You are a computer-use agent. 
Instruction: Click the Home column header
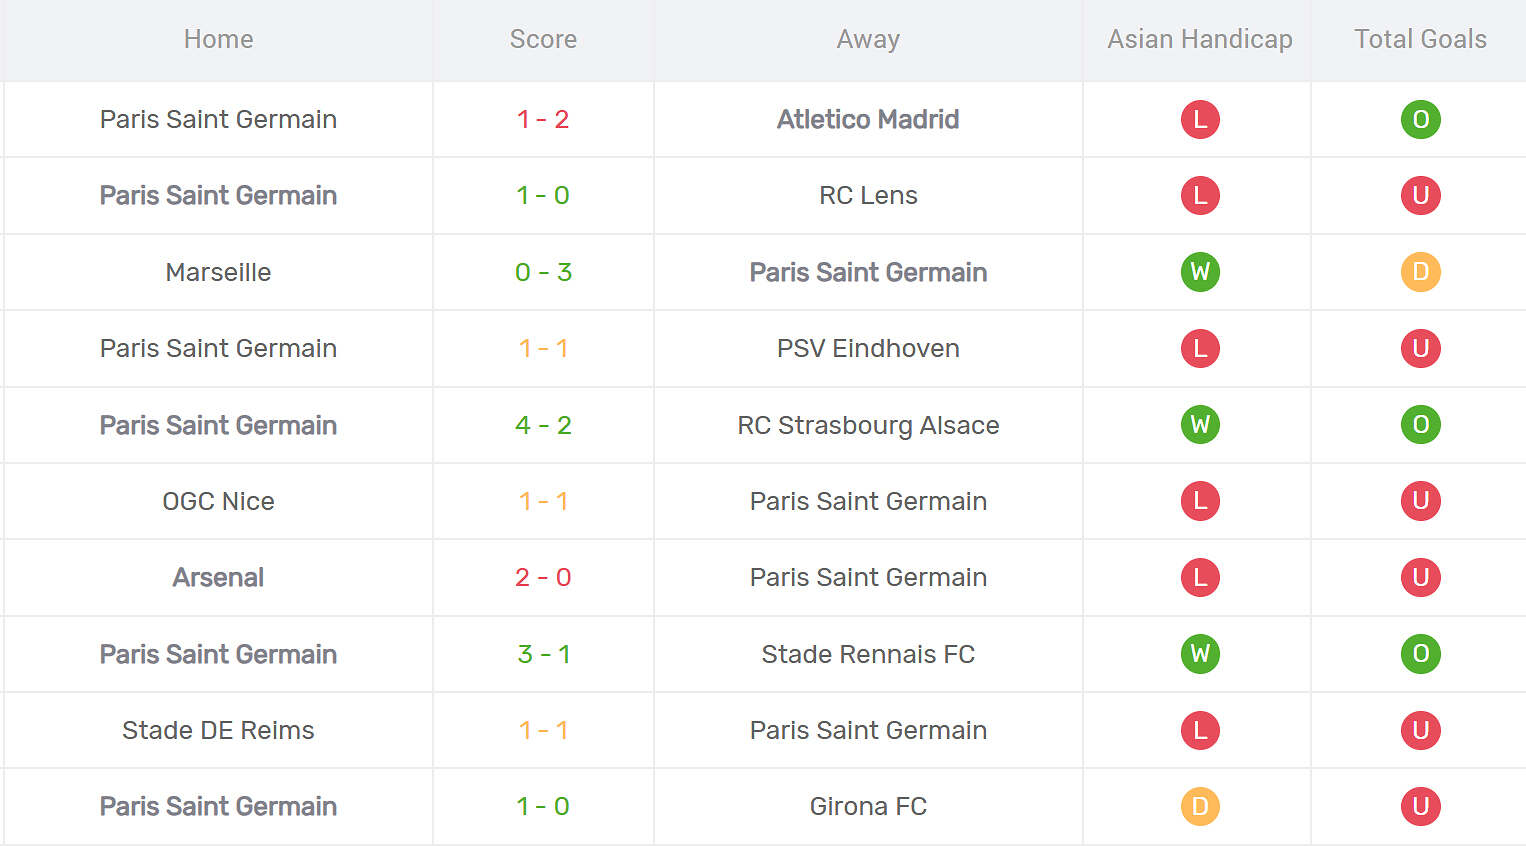[x=218, y=39]
